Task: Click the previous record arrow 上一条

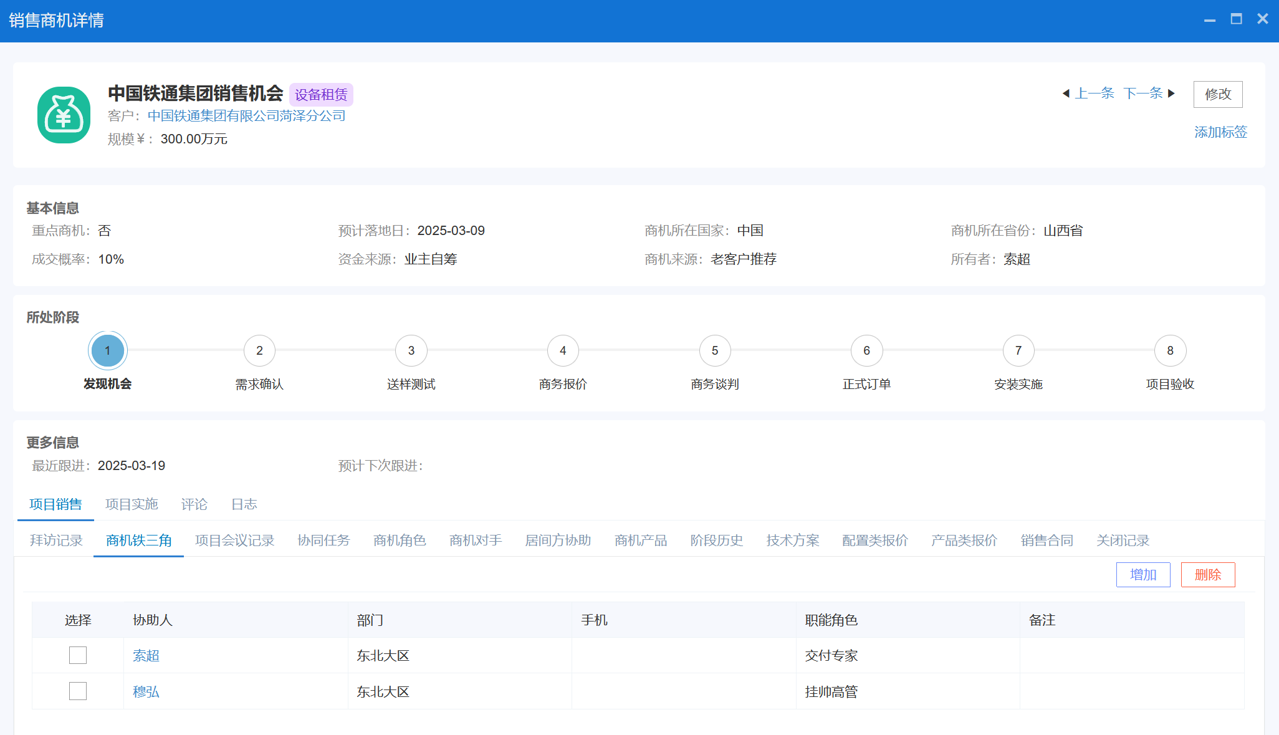Action: [x=1088, y=93]
